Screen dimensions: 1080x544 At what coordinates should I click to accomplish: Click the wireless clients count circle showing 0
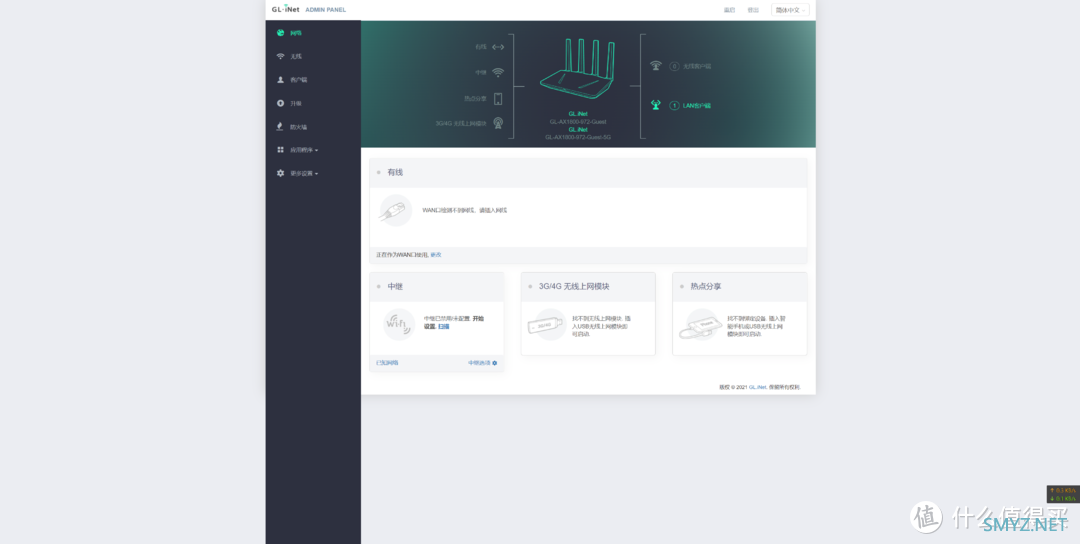[x=674, y=67]
